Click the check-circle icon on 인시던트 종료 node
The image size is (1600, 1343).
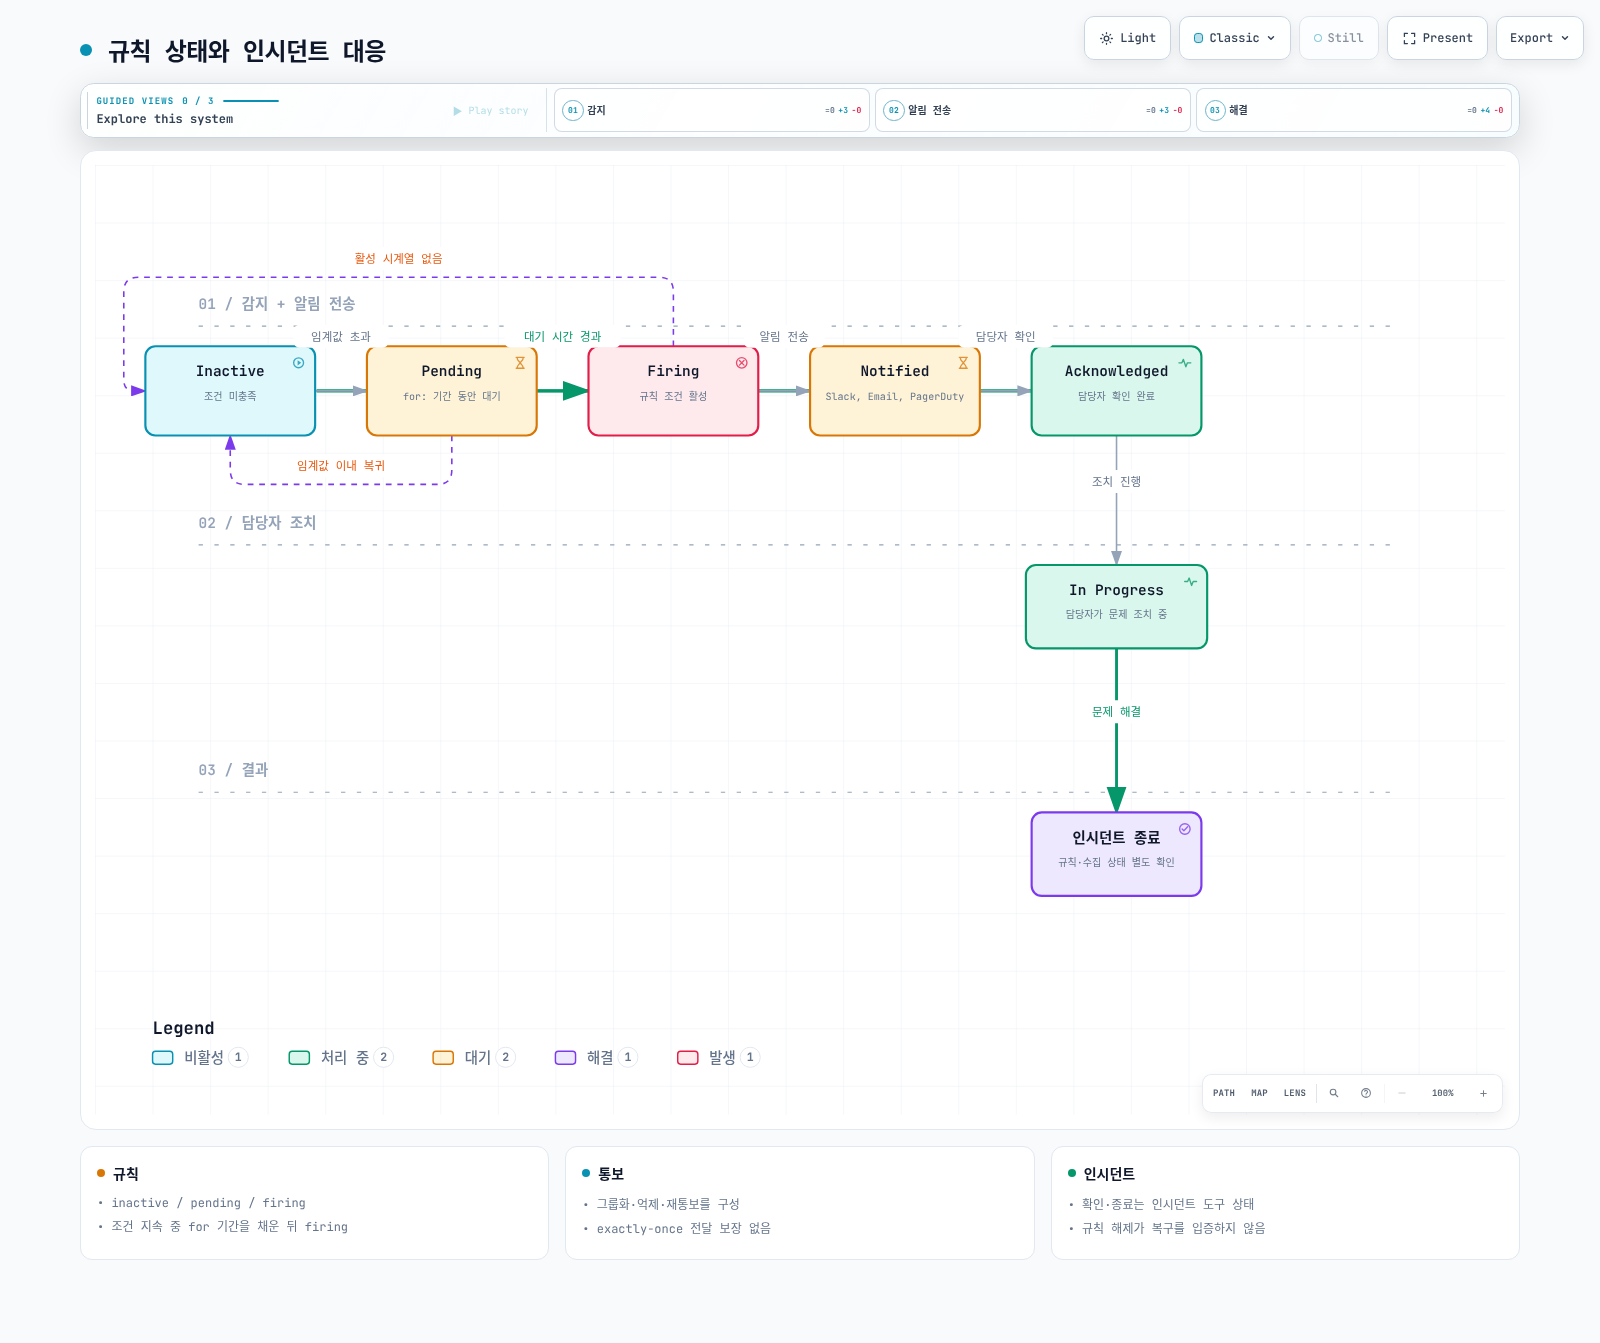pos(1185,829)
